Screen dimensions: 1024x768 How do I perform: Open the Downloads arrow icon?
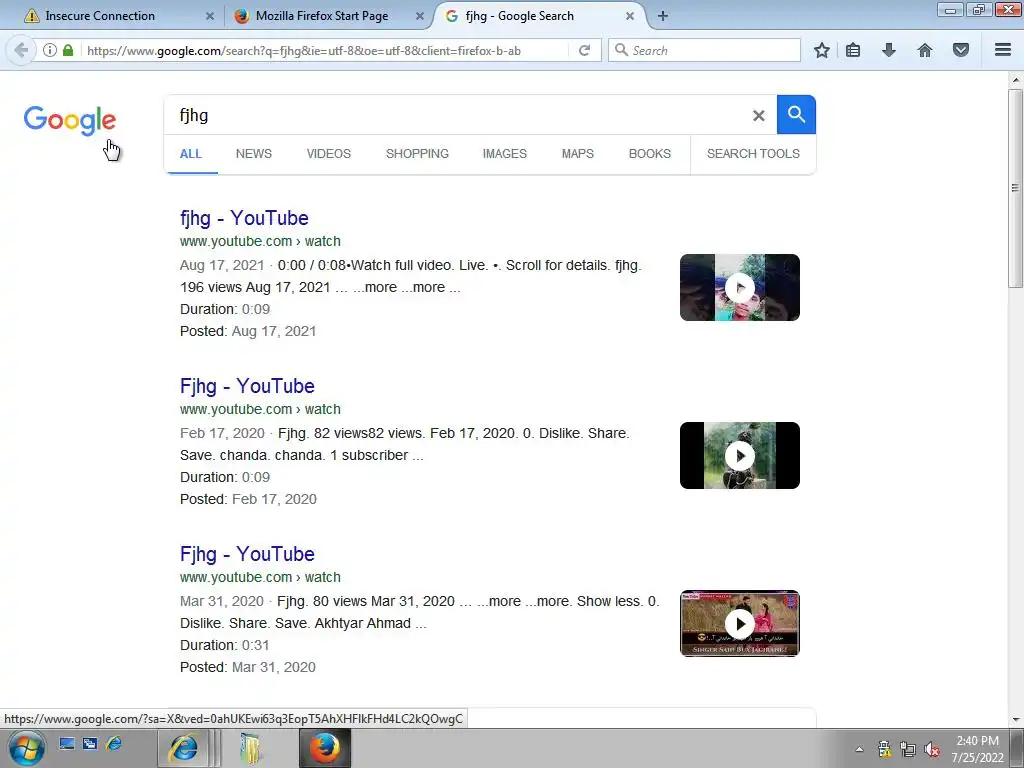pyautogui.click(x=889, y=50)
